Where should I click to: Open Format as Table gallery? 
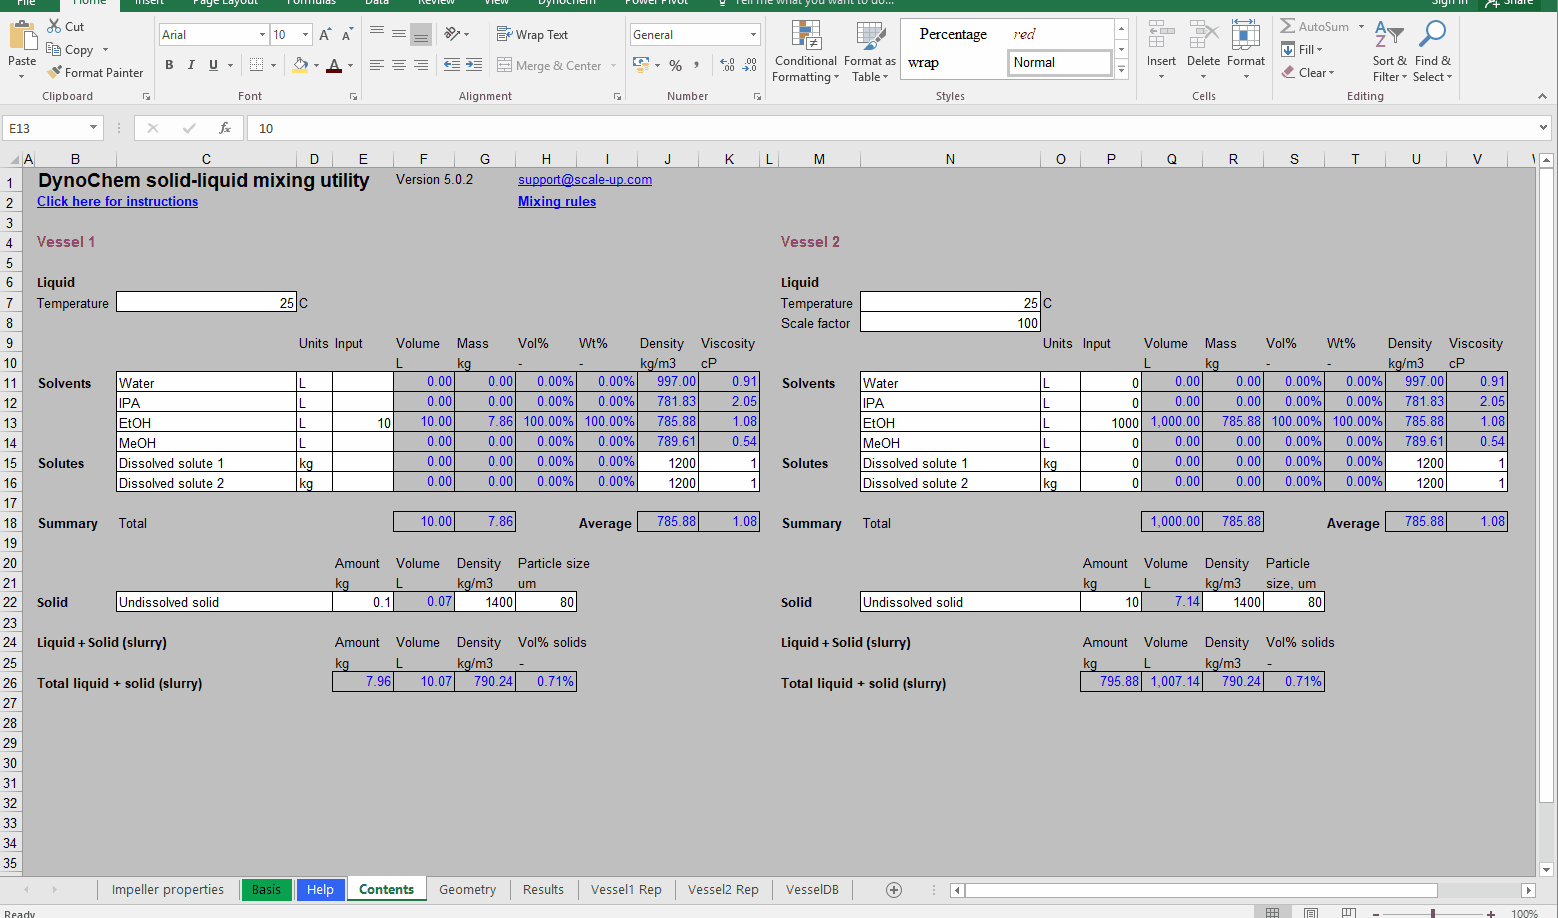tap(870, 52)
